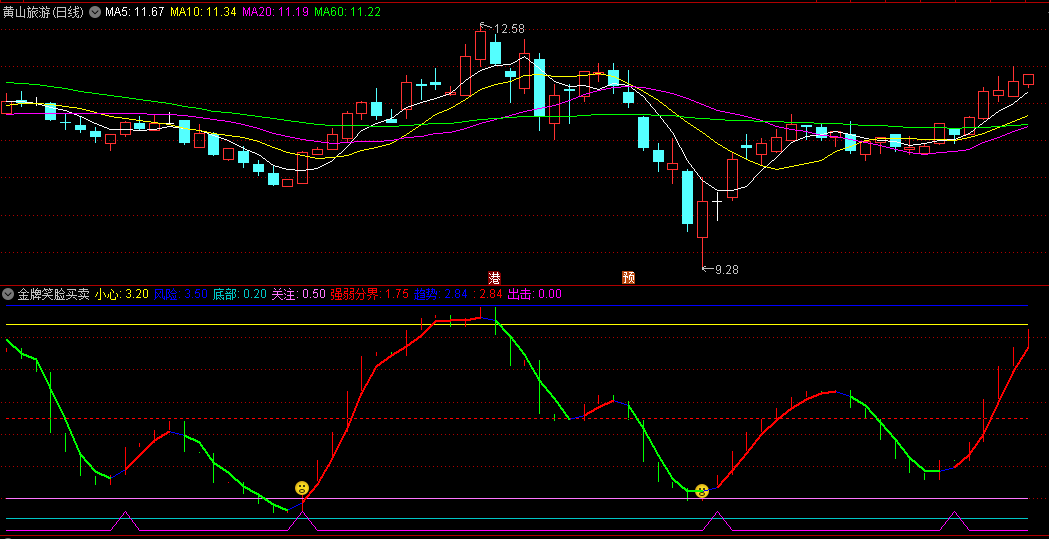The width and height of the screenshot is (1049, 539).
Task: Select the blue 趋势: 2.84 value
Action: coord(441,294)
